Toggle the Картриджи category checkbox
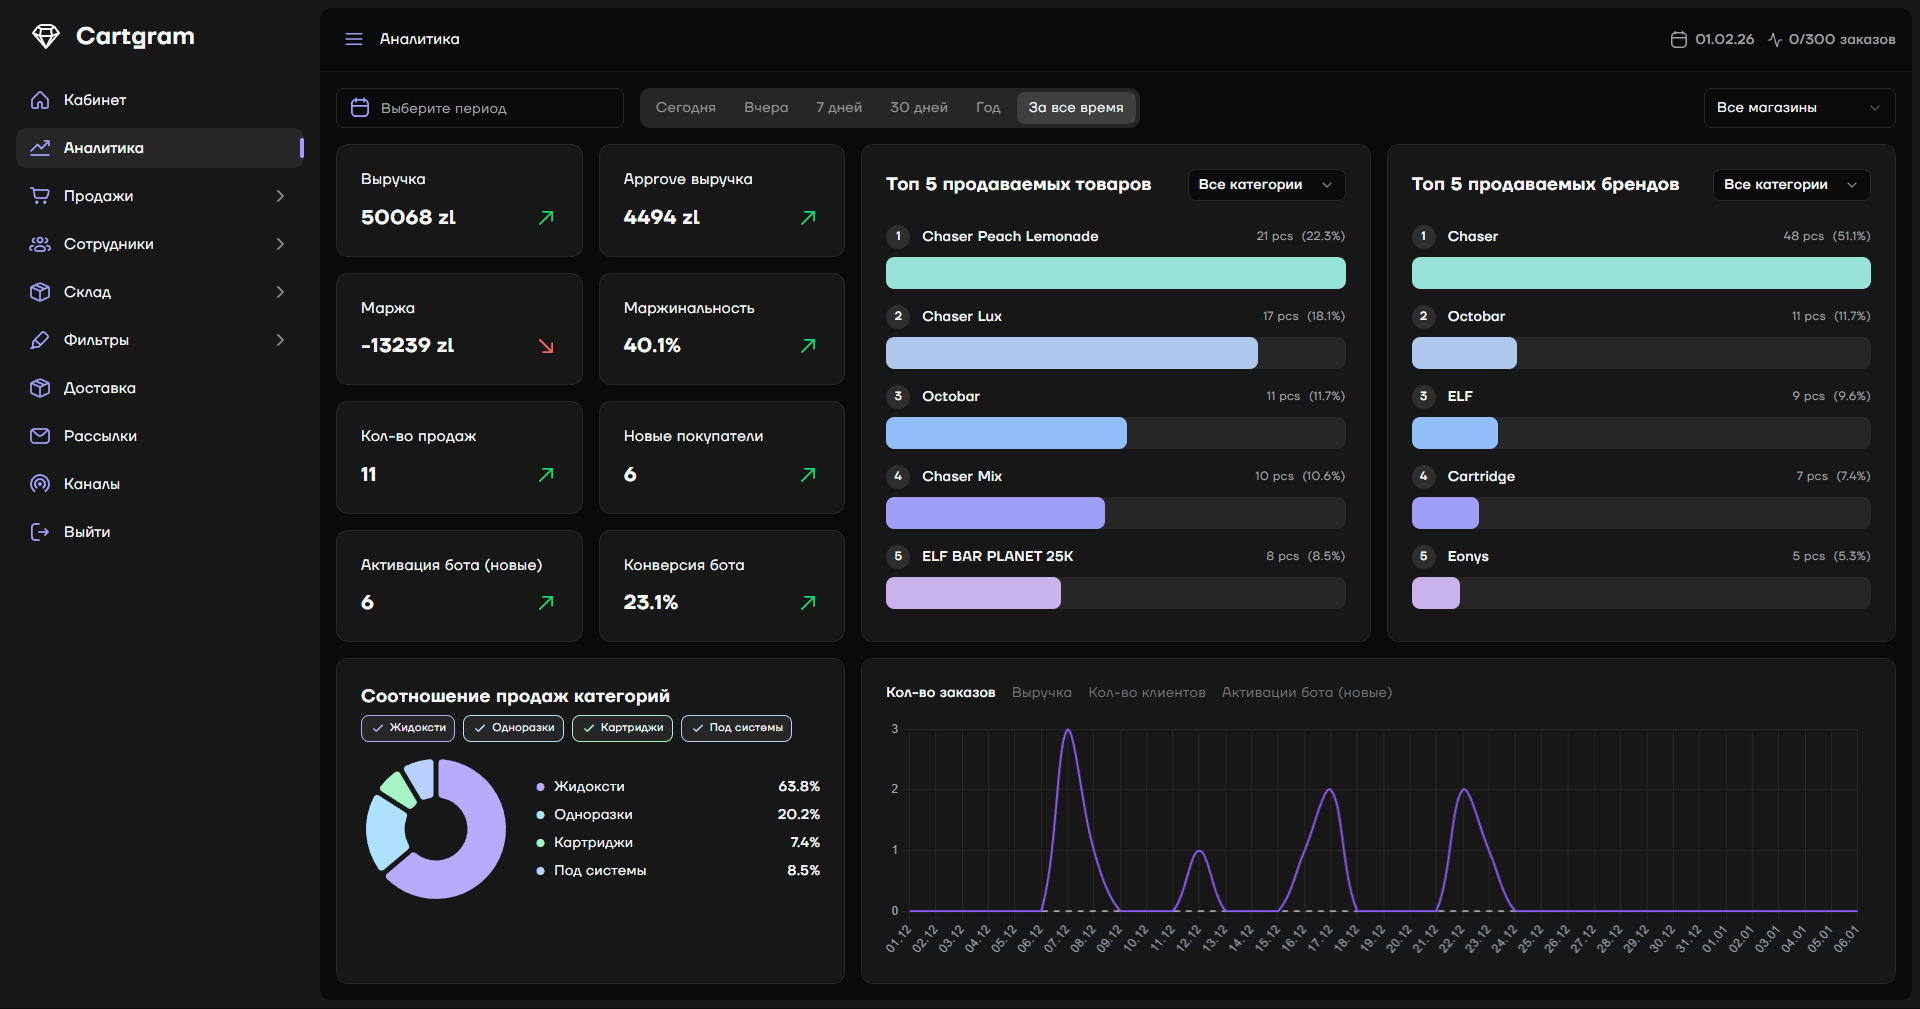The width and height of the screenshot is (1920, 1009). click(622, 728)
